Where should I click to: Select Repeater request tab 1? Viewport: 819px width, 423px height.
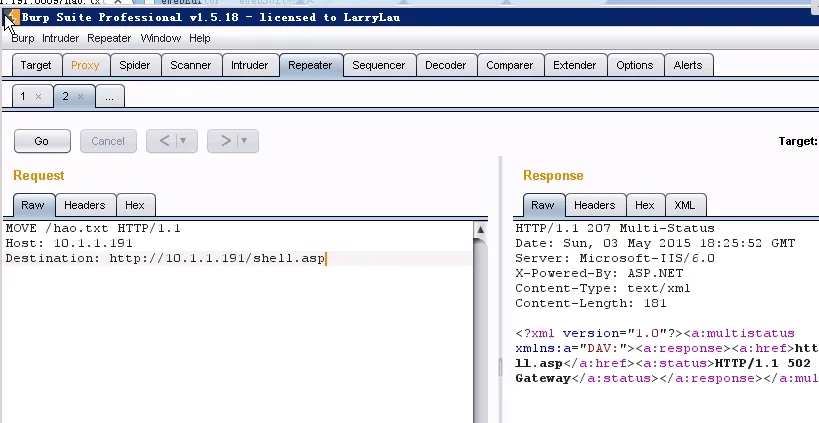click(x=23, y=96)
